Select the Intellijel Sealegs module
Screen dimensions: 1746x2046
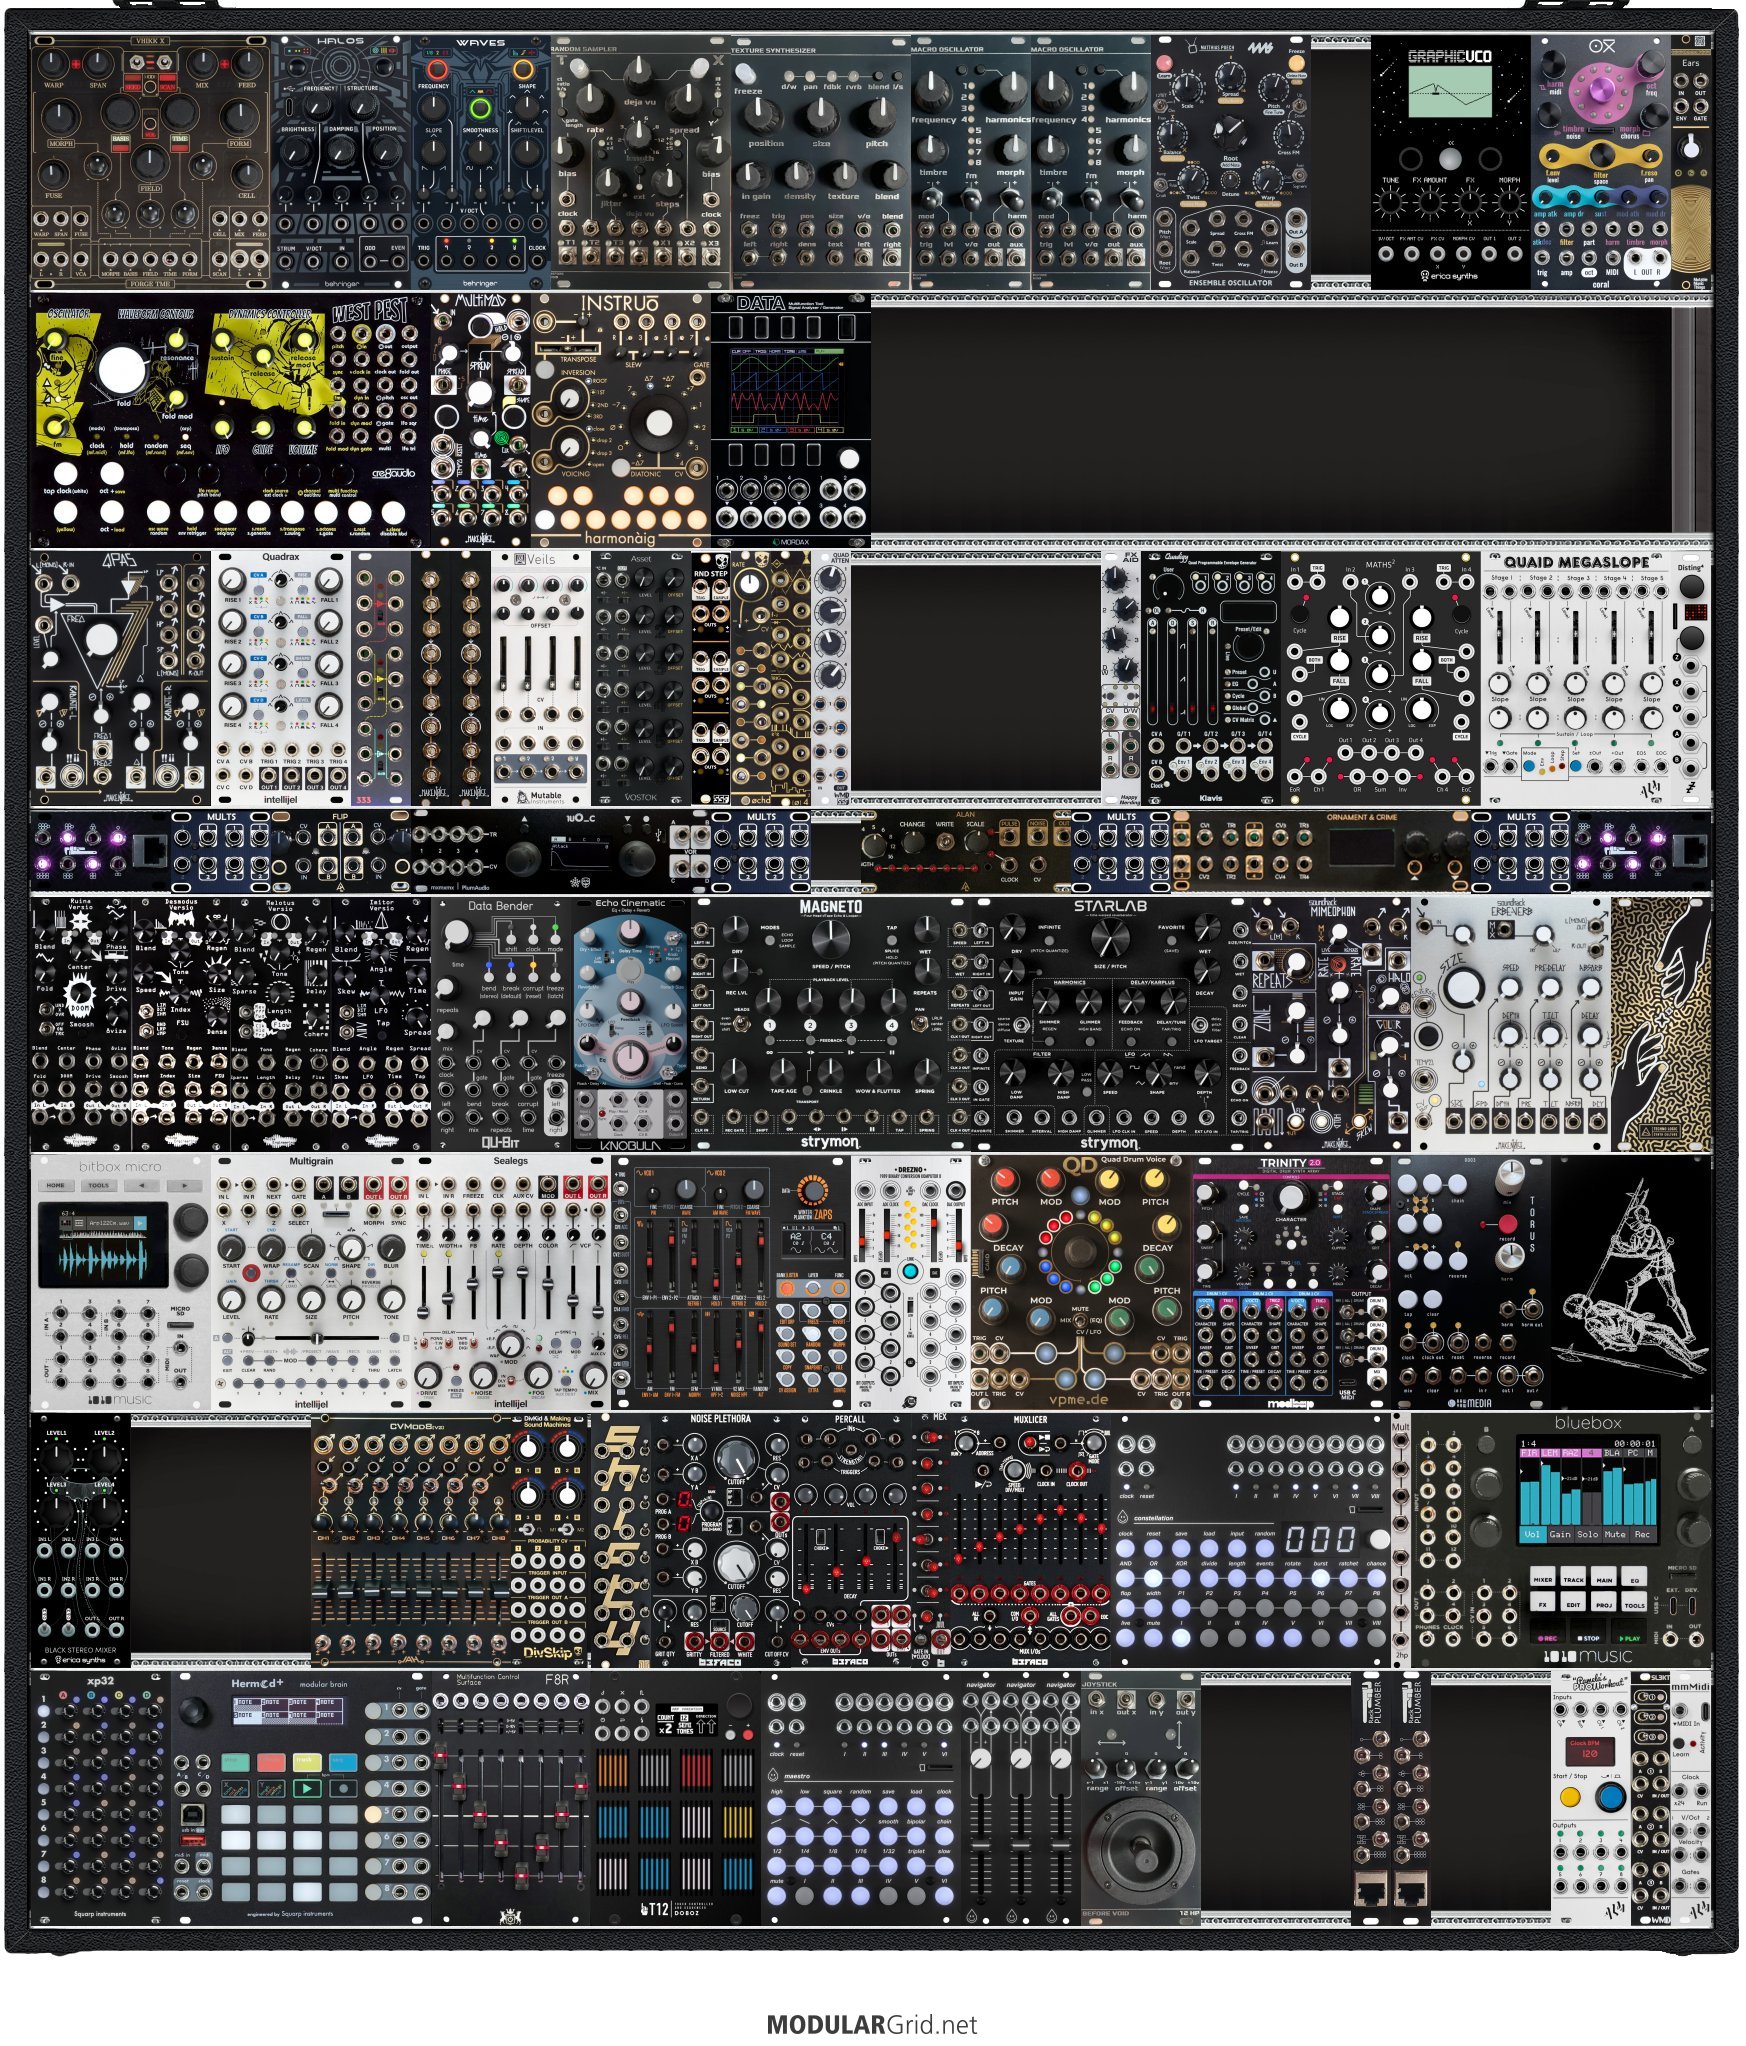pos(510,1283)
